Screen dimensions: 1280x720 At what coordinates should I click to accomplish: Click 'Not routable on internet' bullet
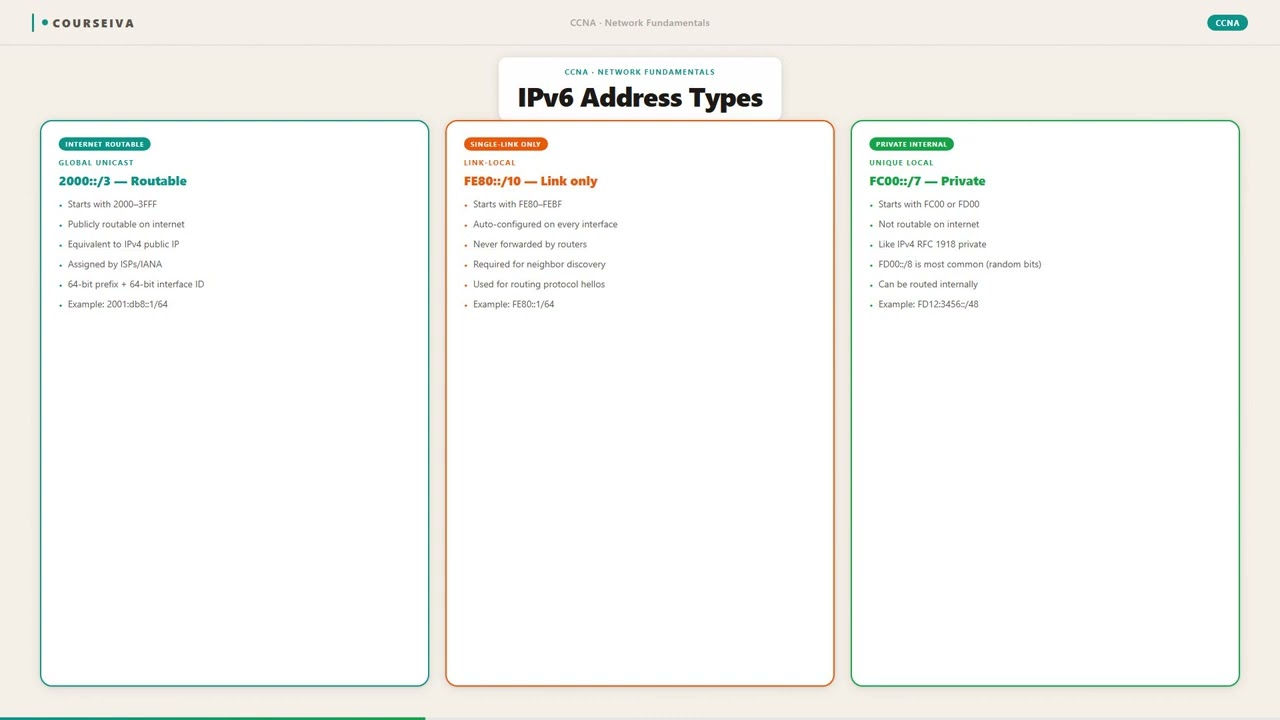click(929, 224)
